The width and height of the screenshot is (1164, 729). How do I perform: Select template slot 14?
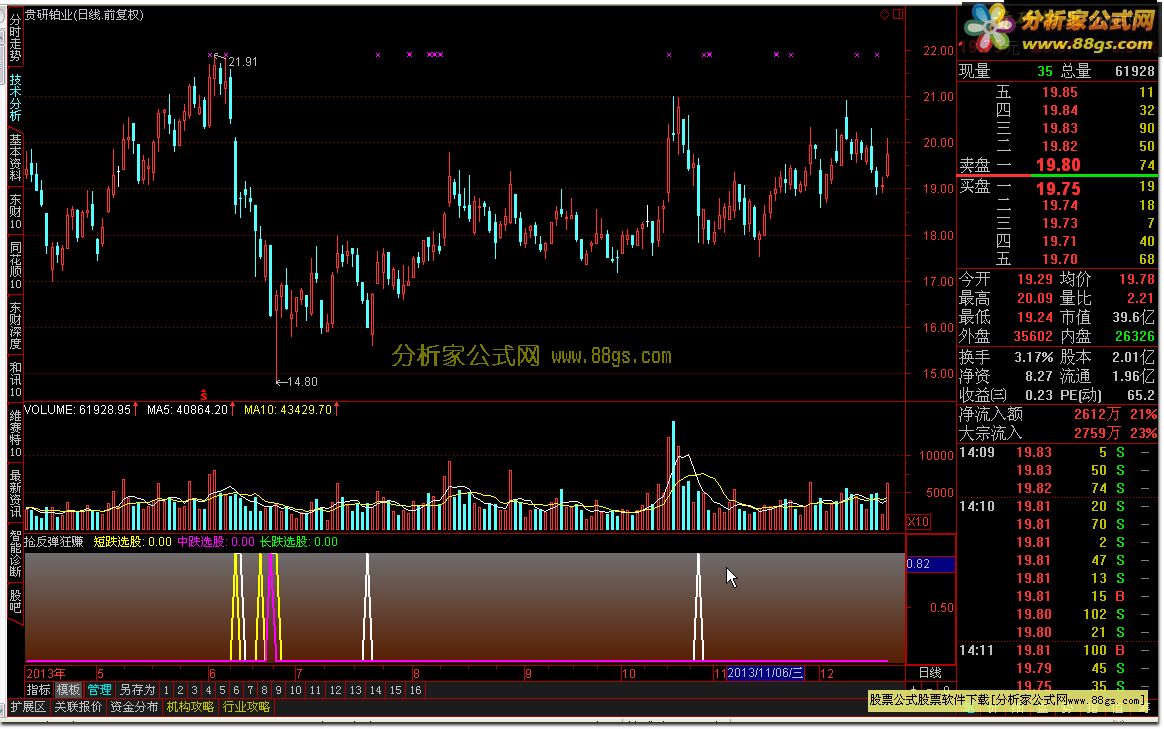(x=376, y=690)
